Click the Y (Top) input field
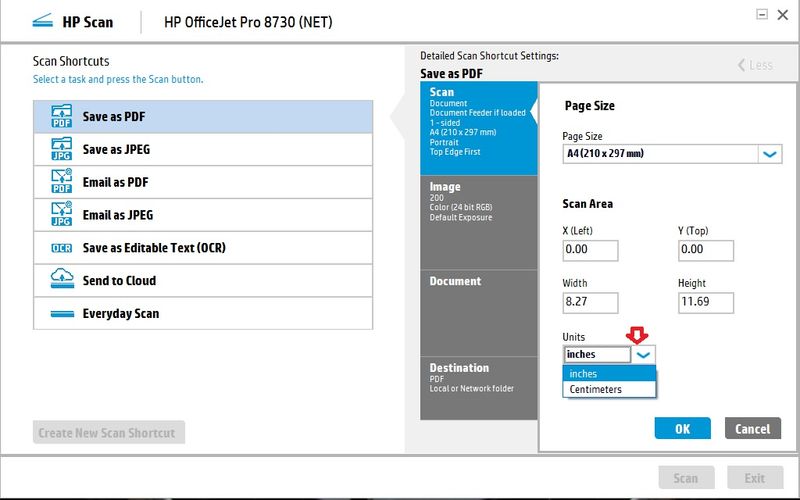This screenshot has height=500, width=800. [x=706, y=250]
